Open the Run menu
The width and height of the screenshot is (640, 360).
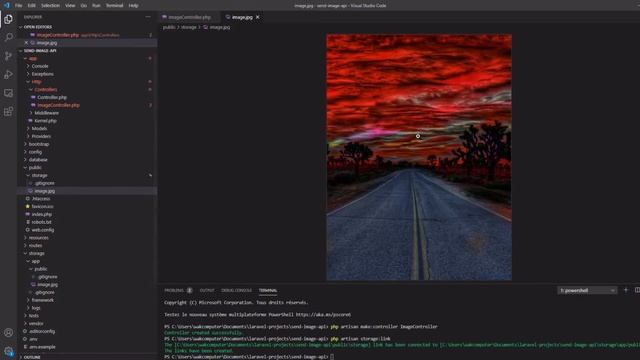tap(96, 6)
